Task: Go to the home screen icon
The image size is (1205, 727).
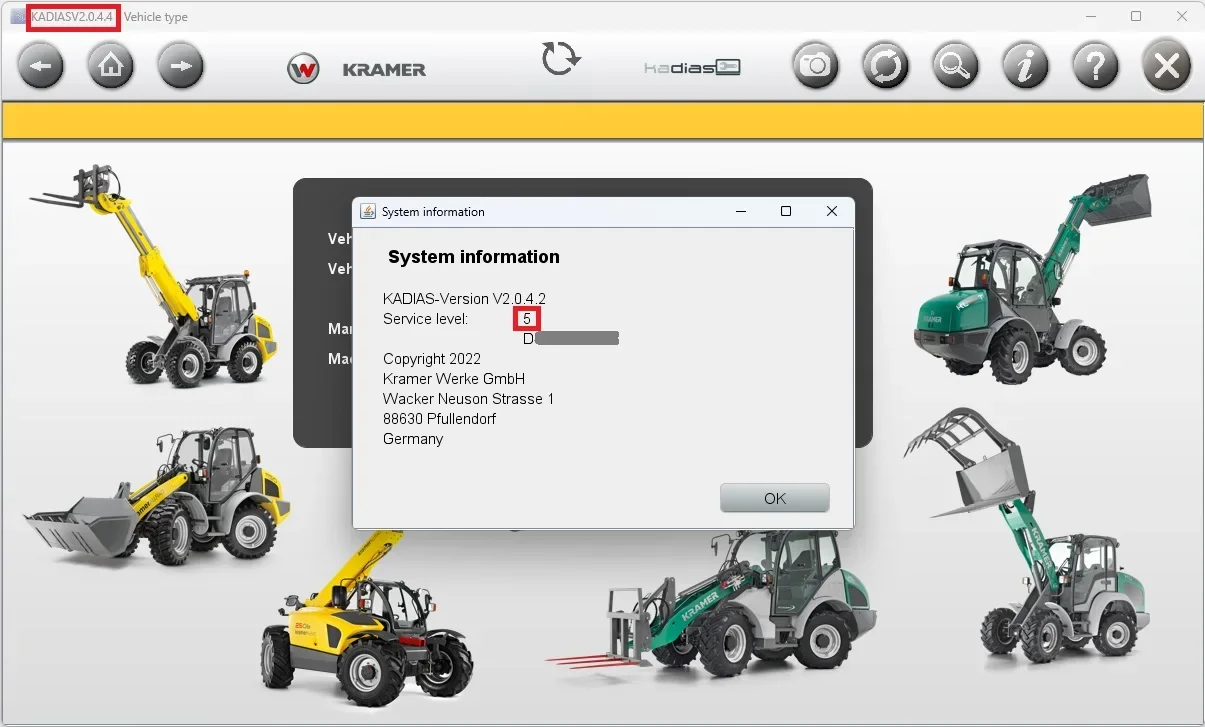Action: point(110,64)
